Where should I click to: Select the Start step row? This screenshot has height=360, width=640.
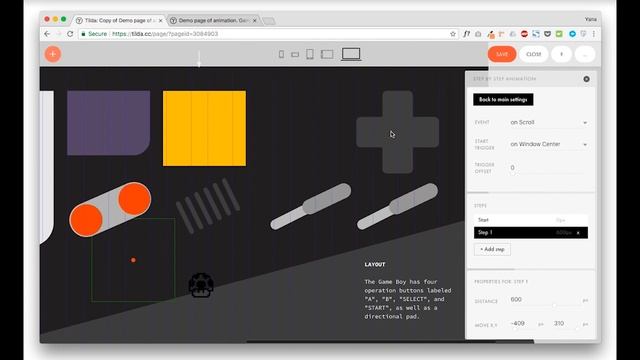click(x=531, y=220)
